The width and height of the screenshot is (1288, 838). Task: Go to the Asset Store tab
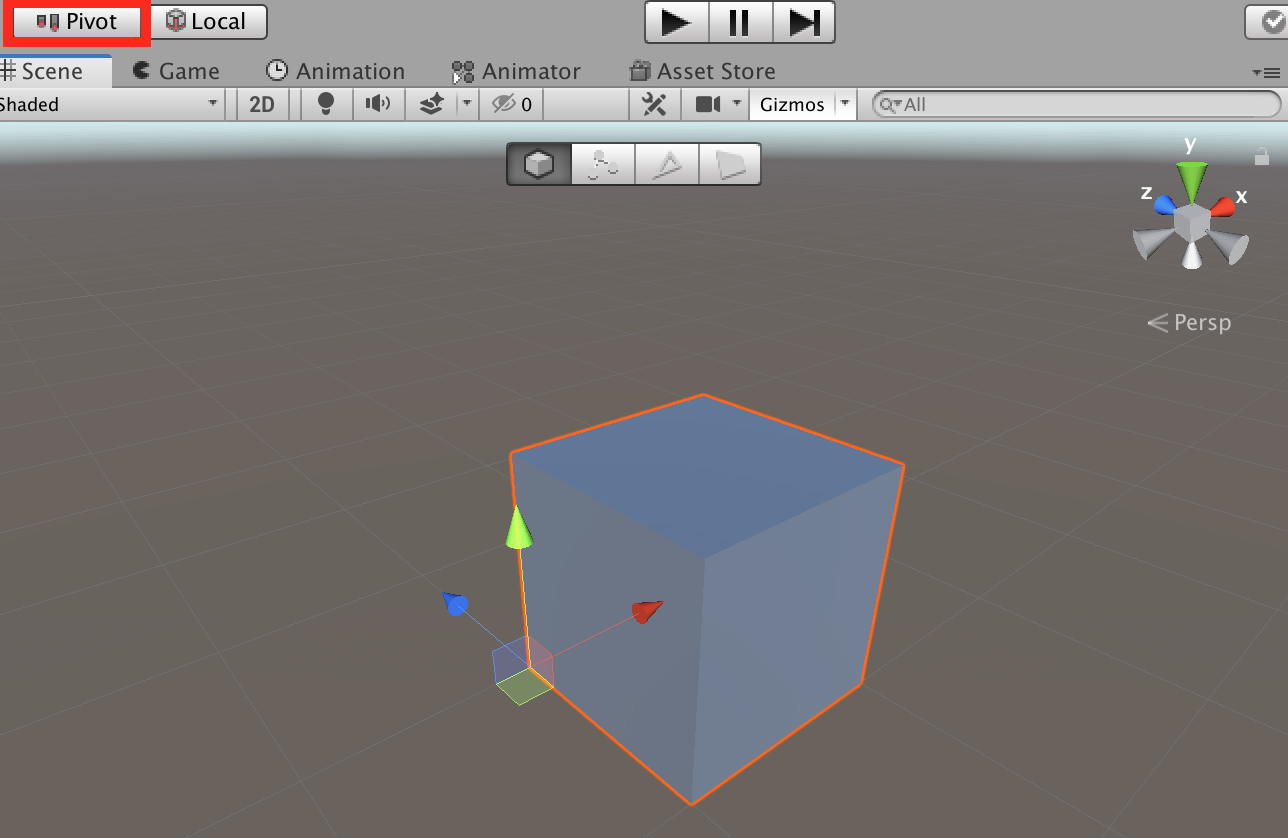point(702,71)
